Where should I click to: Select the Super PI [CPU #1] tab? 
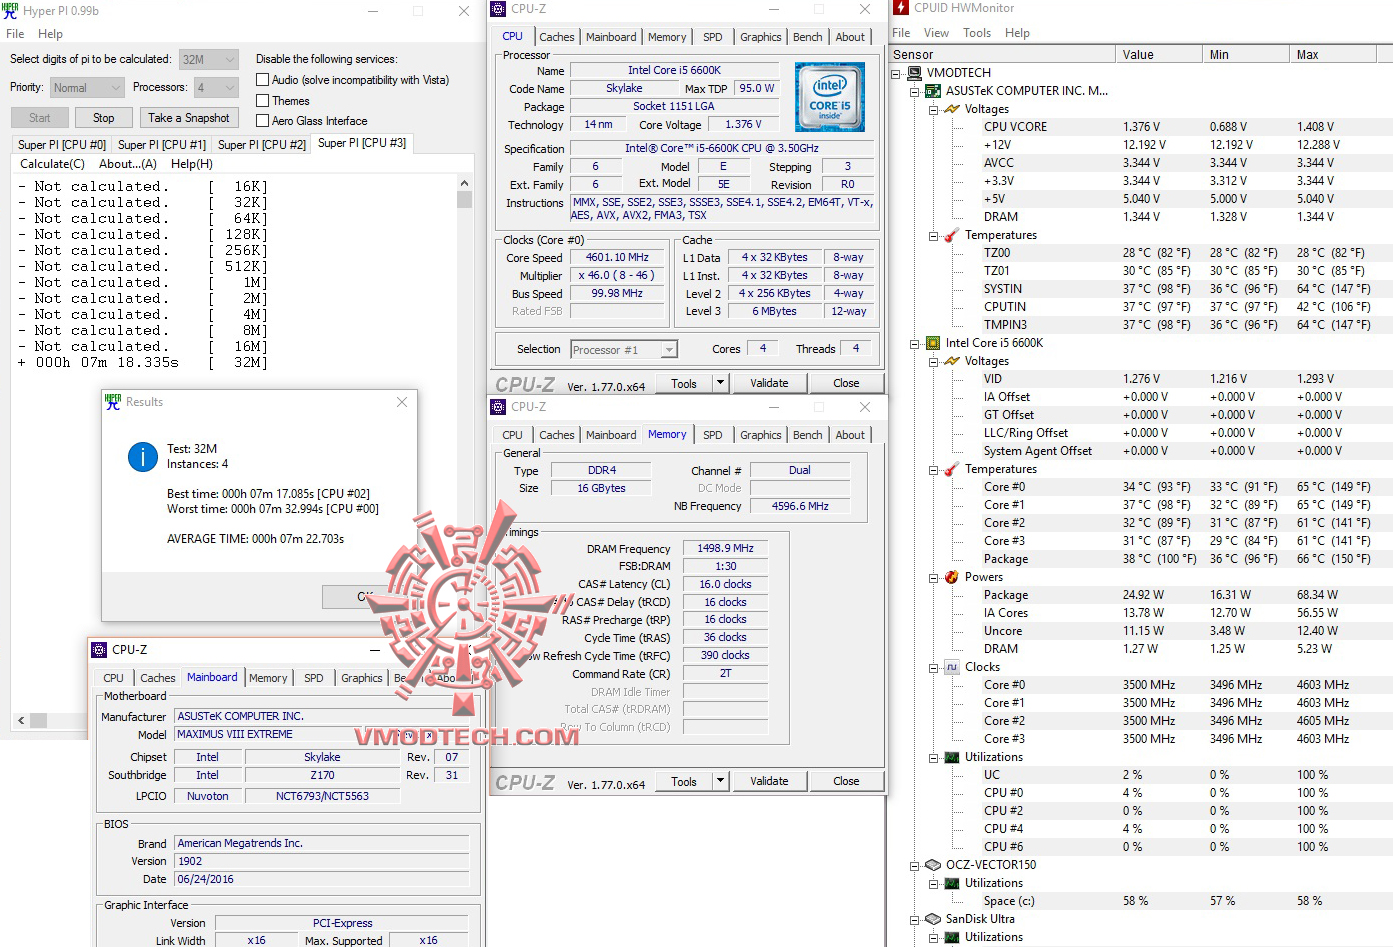161,143
